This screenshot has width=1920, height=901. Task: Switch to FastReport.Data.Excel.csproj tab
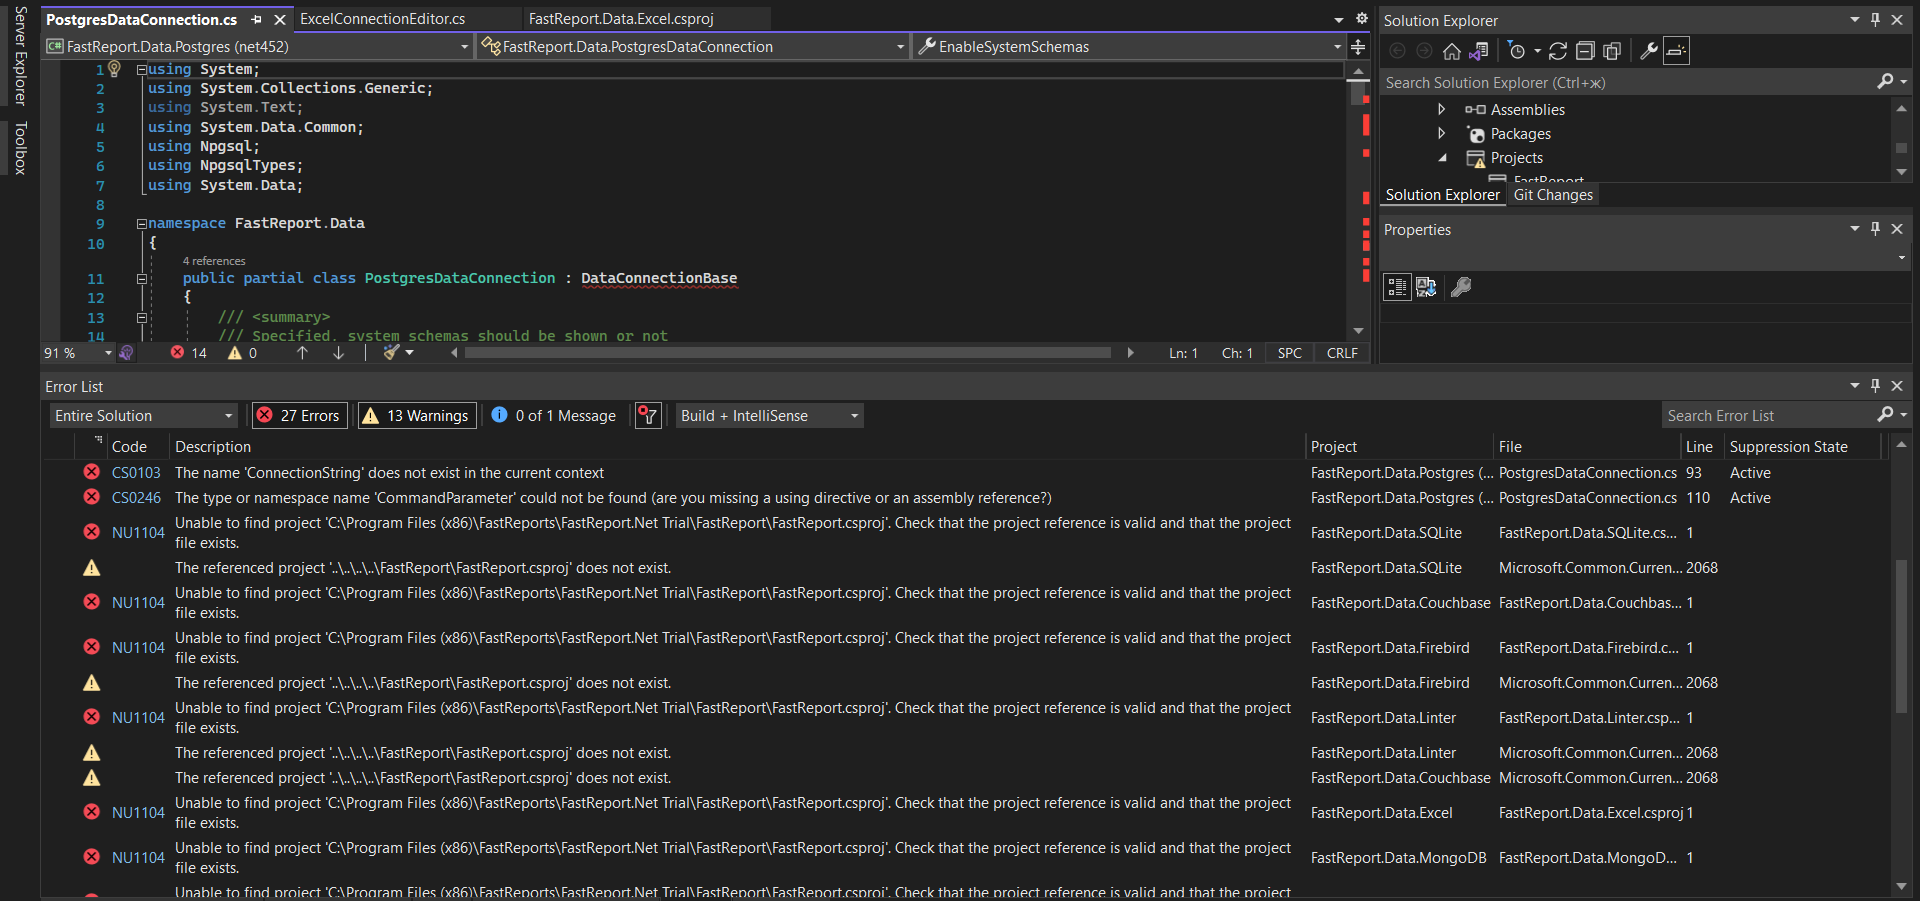click(x=621, y=19)
